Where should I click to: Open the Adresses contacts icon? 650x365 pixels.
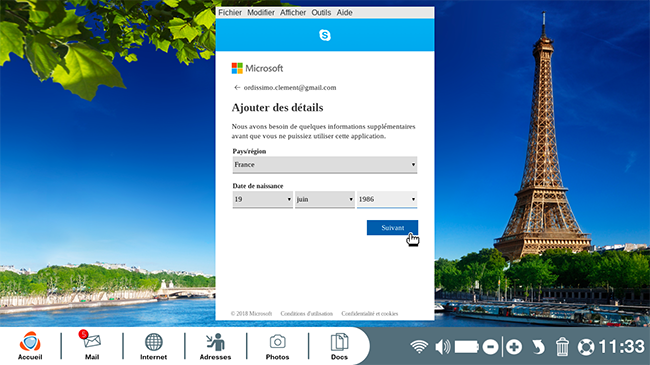(215, 346)
